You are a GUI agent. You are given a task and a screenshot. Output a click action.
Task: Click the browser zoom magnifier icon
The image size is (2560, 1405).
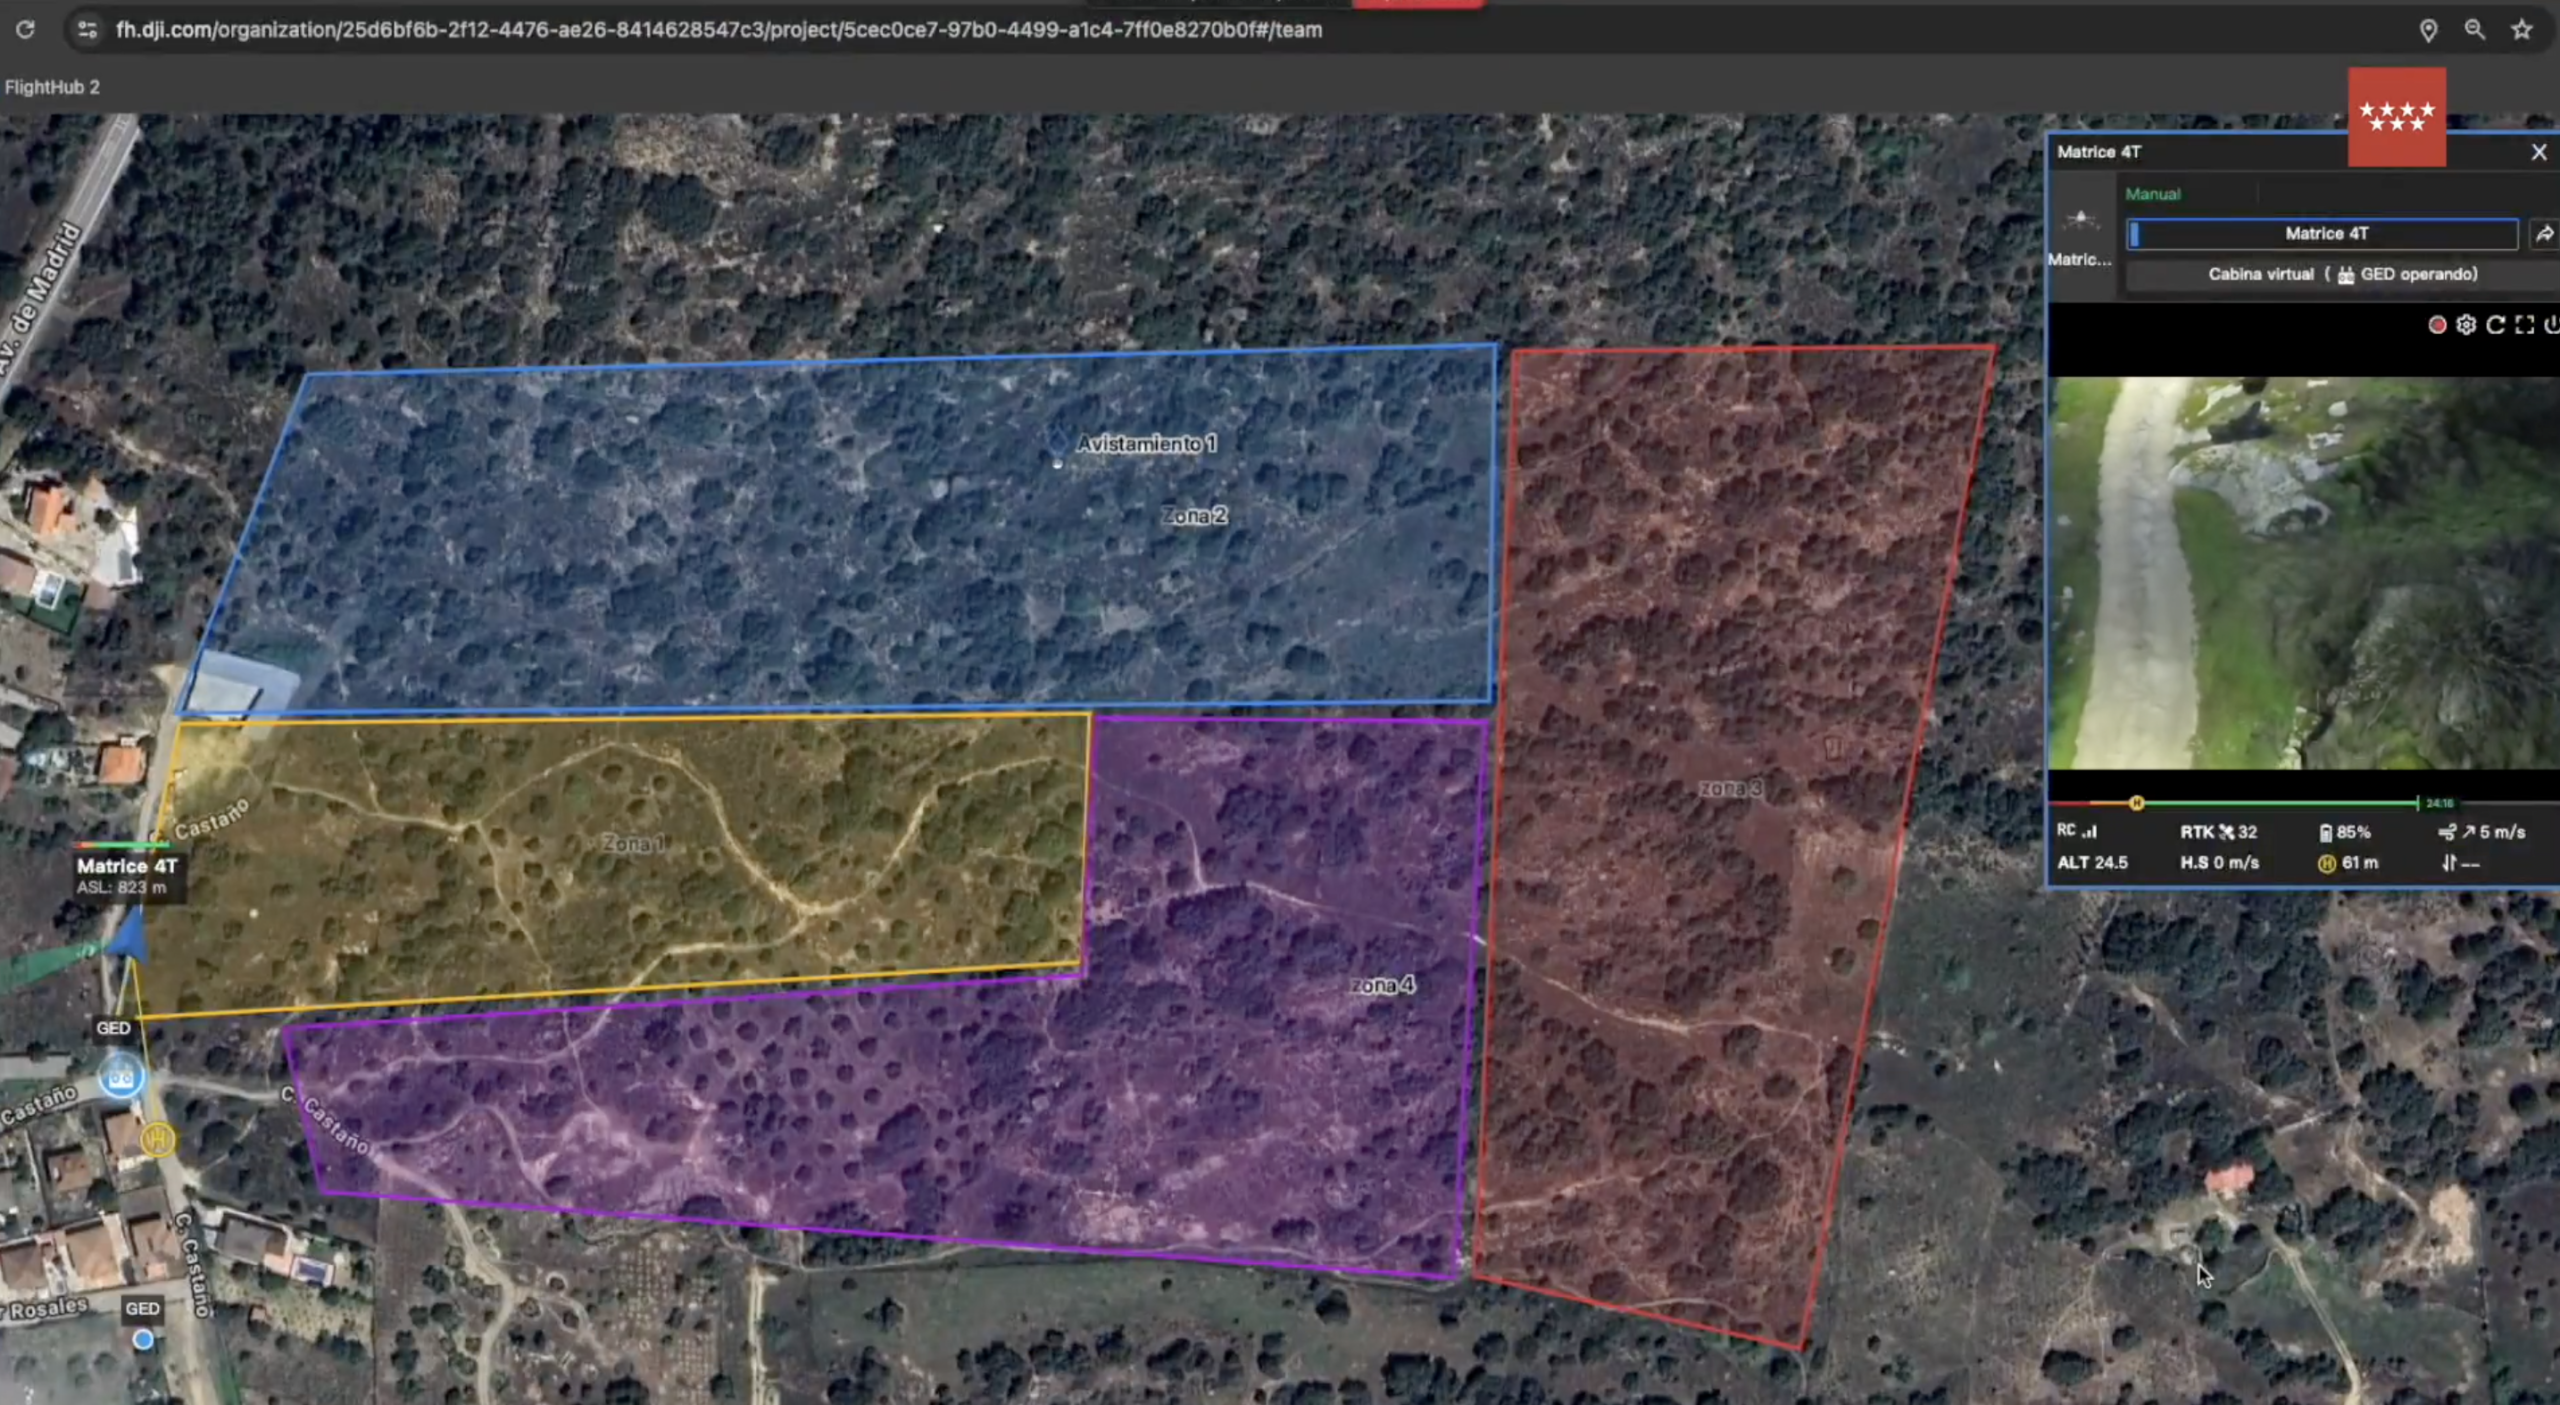2474,30
